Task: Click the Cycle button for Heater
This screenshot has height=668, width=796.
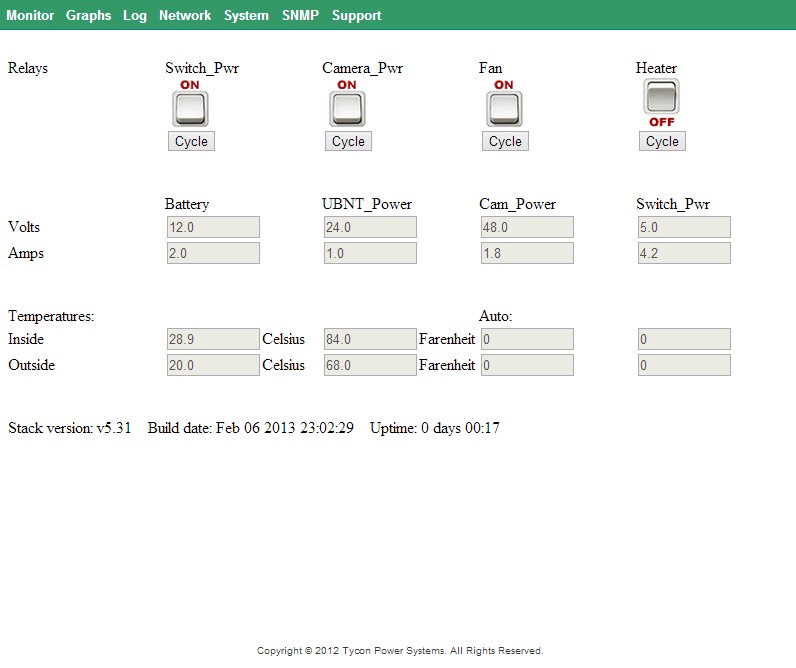Action: coord(662,142)
